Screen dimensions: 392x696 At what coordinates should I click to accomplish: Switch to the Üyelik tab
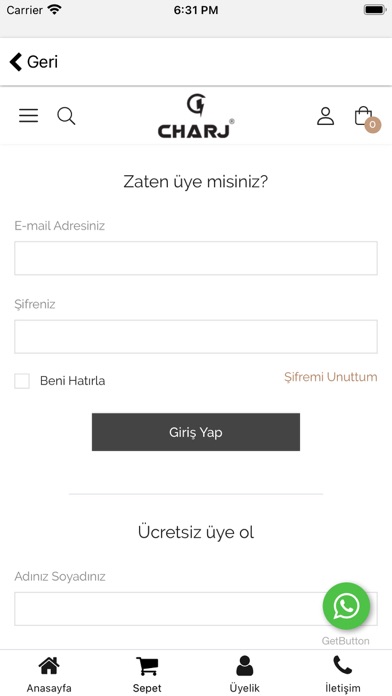(x=245, y=674)
